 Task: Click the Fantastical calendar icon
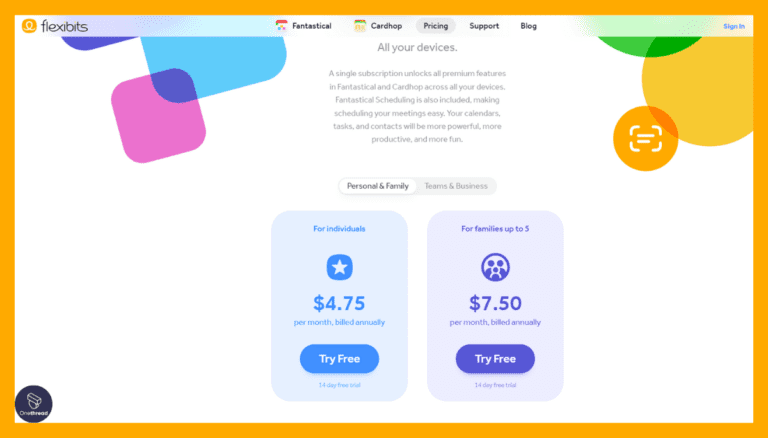282,26
